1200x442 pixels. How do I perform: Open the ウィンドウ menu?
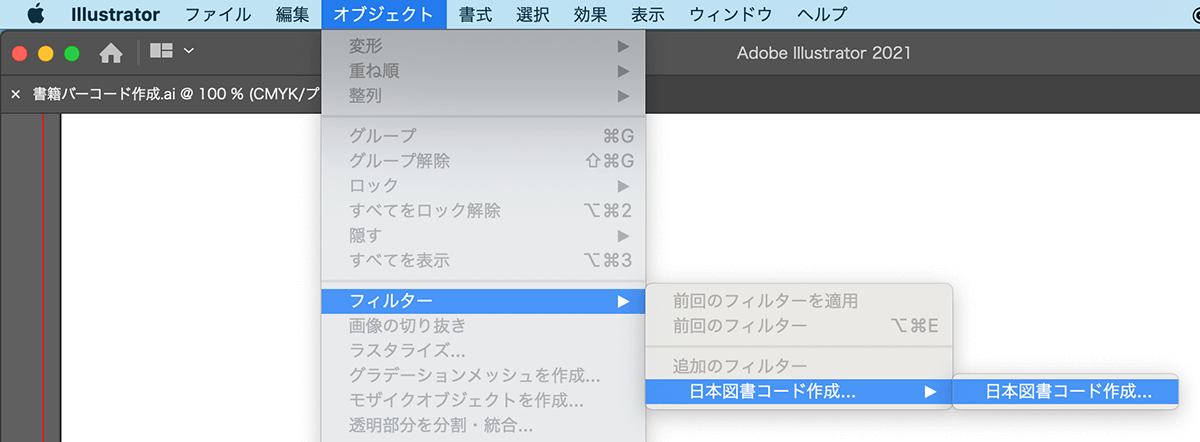[730, 14]
